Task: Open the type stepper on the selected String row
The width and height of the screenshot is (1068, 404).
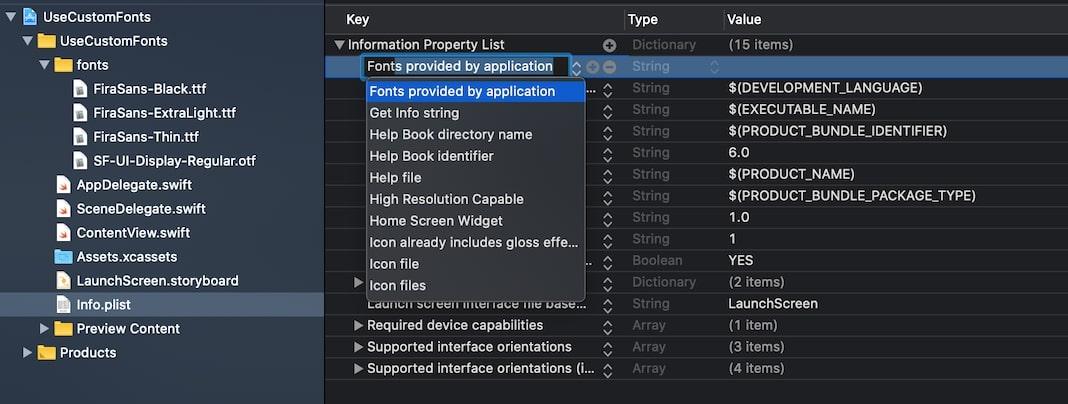Action: 714,67
